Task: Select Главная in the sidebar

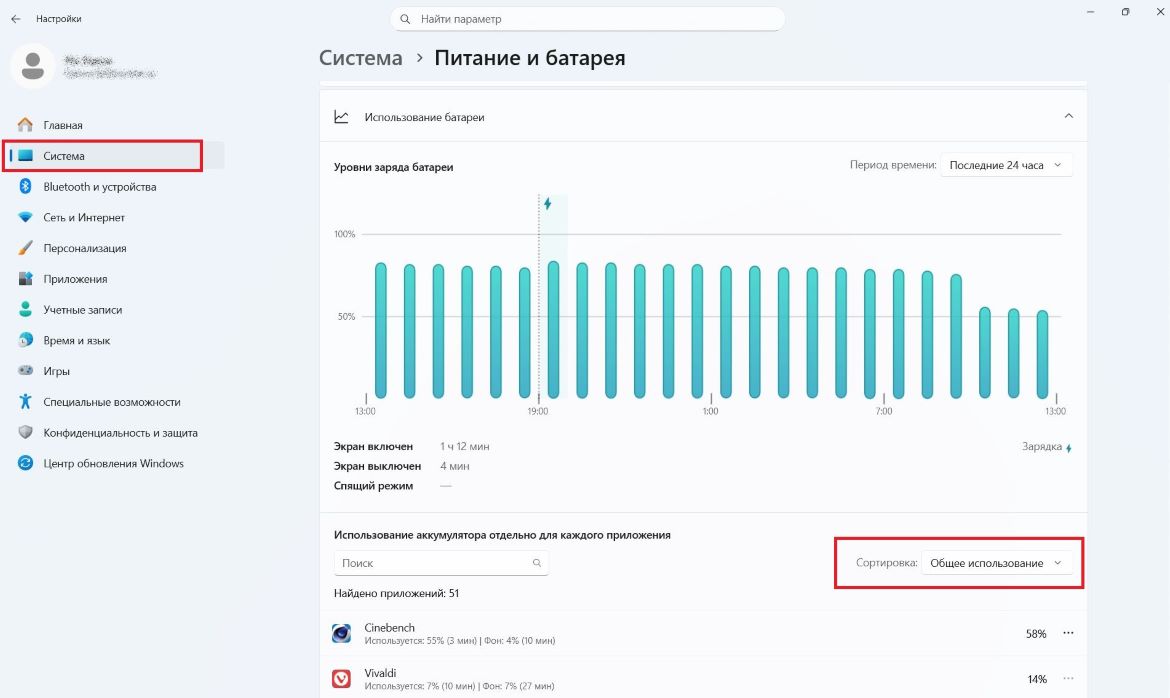Action: point(62,124)
